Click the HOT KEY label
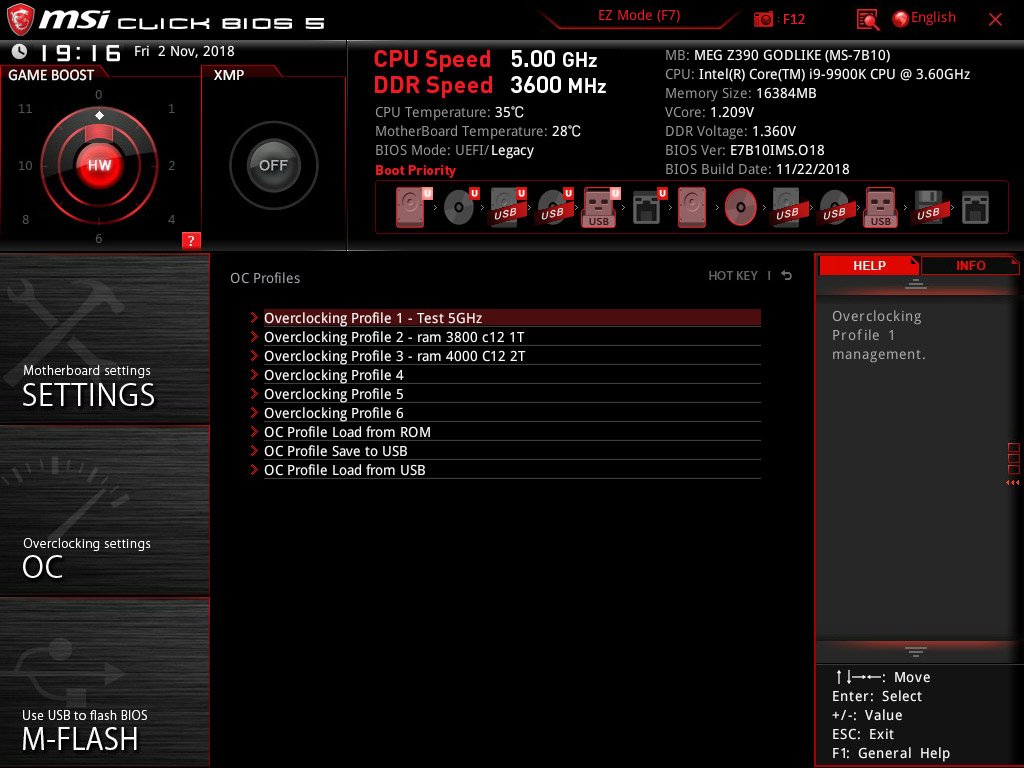1024x768 pixels. [x=733, y=276]
